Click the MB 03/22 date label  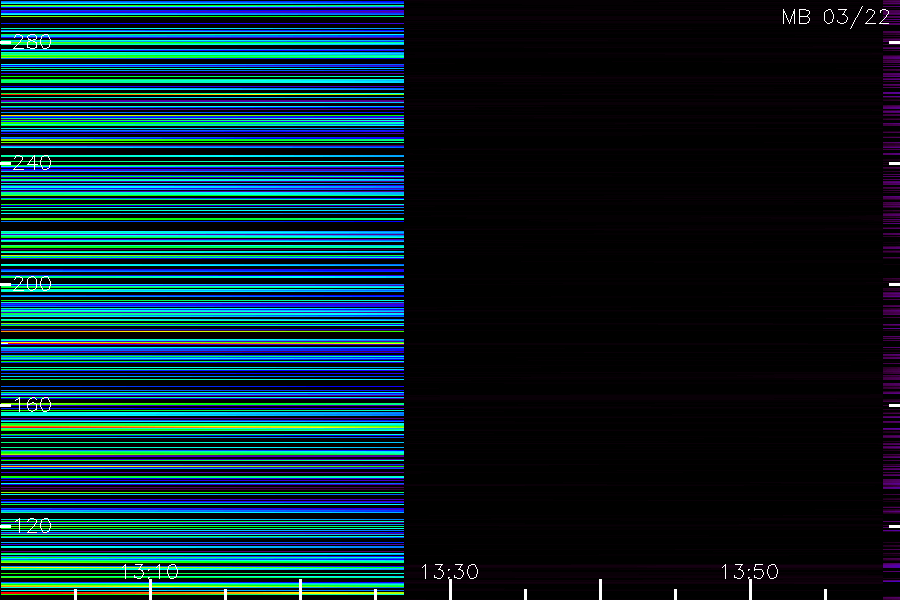pos(836,17)
